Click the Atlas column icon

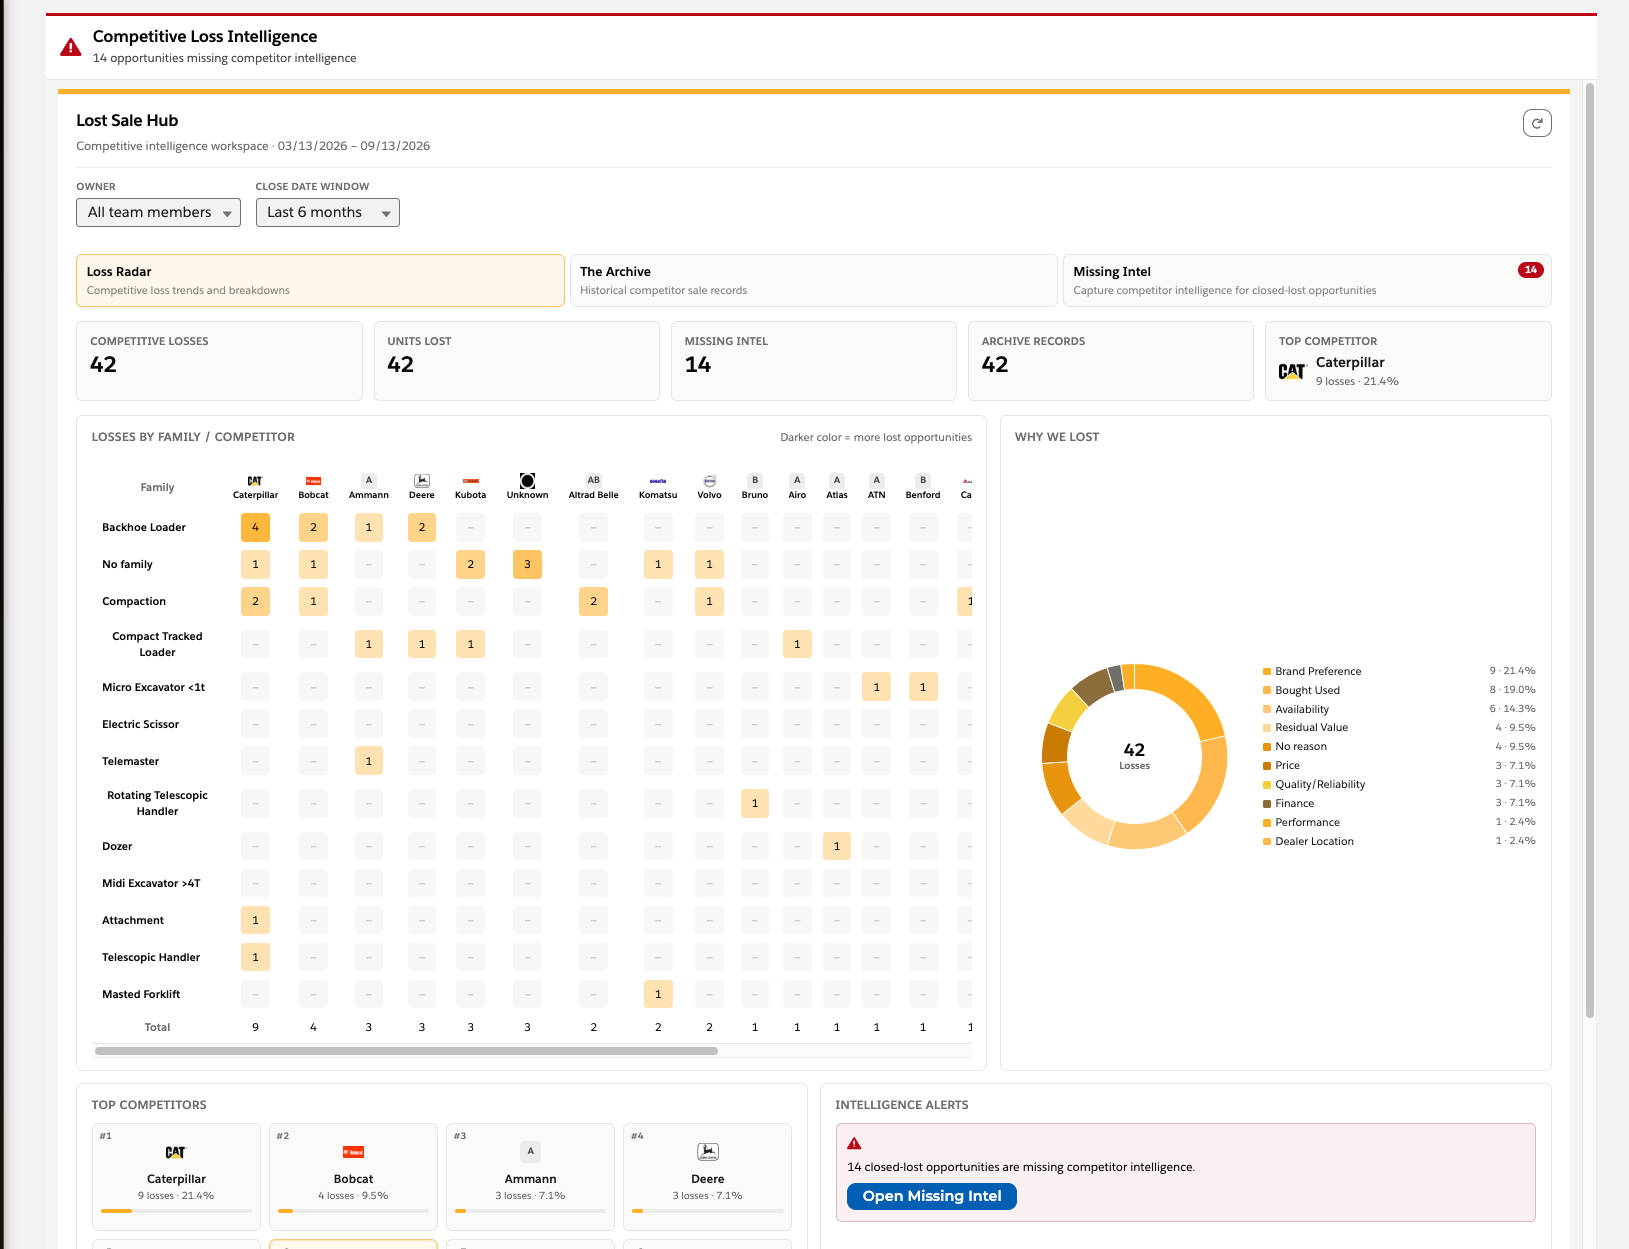837,480
